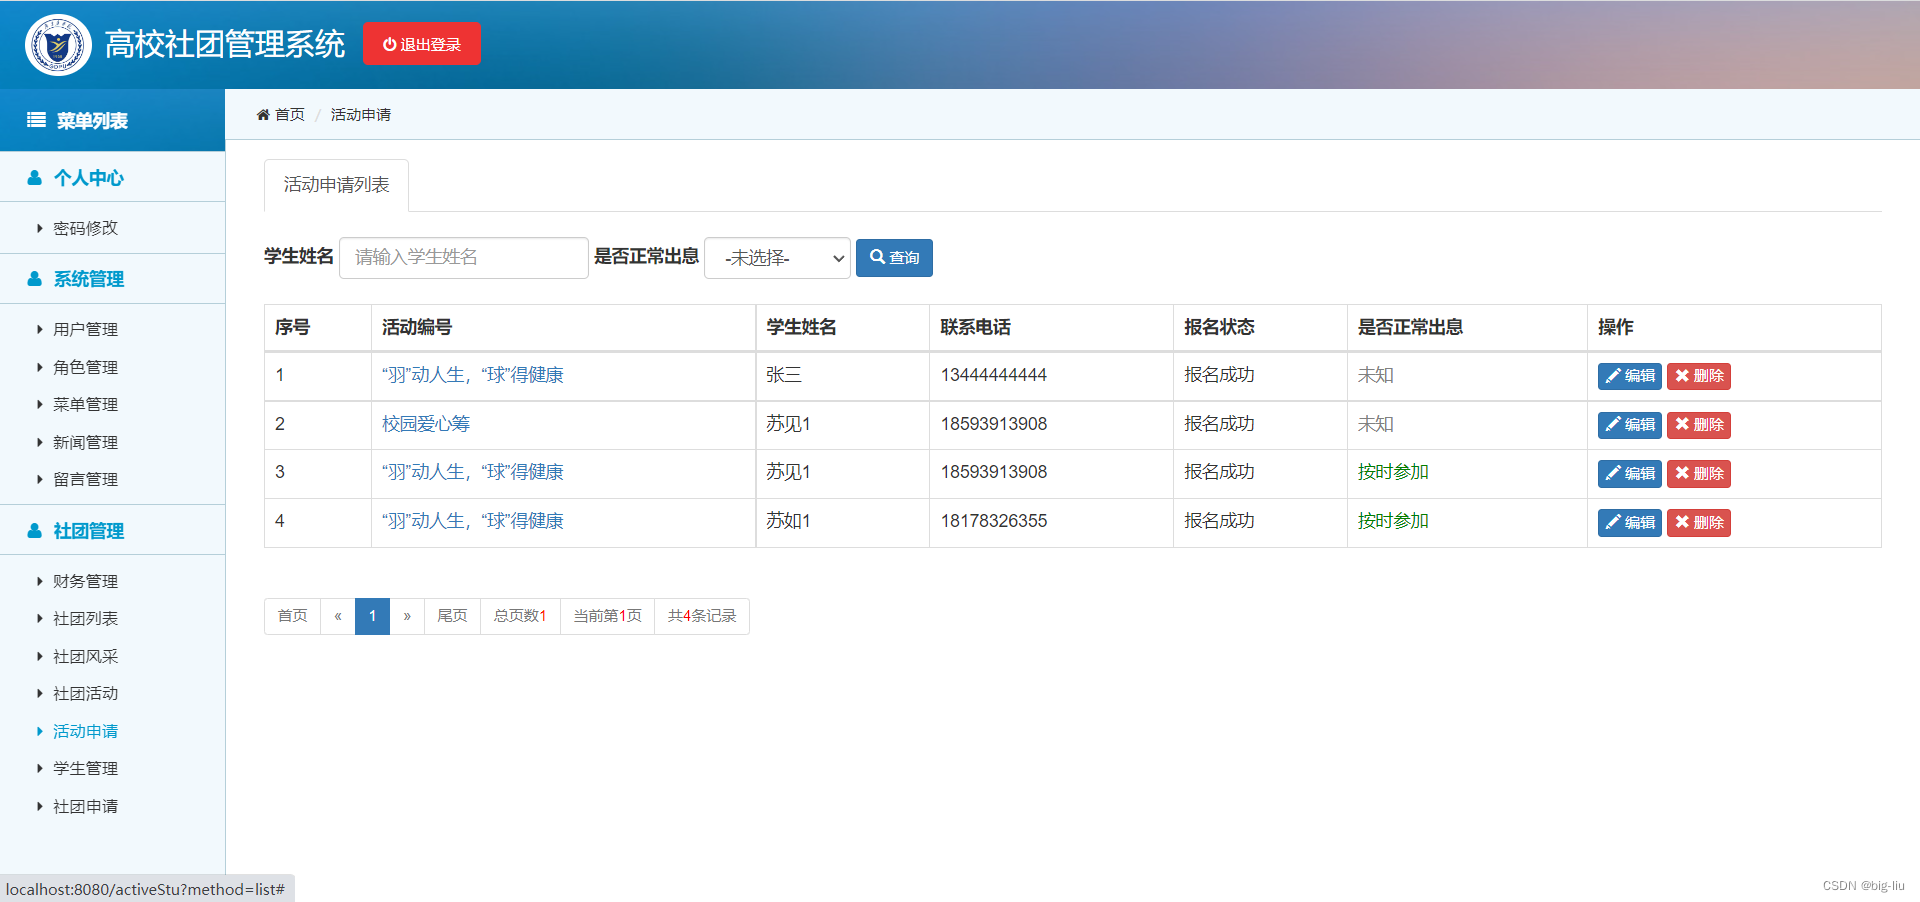Go to 首页 in pagination
1920x902 pixels.
292,616
